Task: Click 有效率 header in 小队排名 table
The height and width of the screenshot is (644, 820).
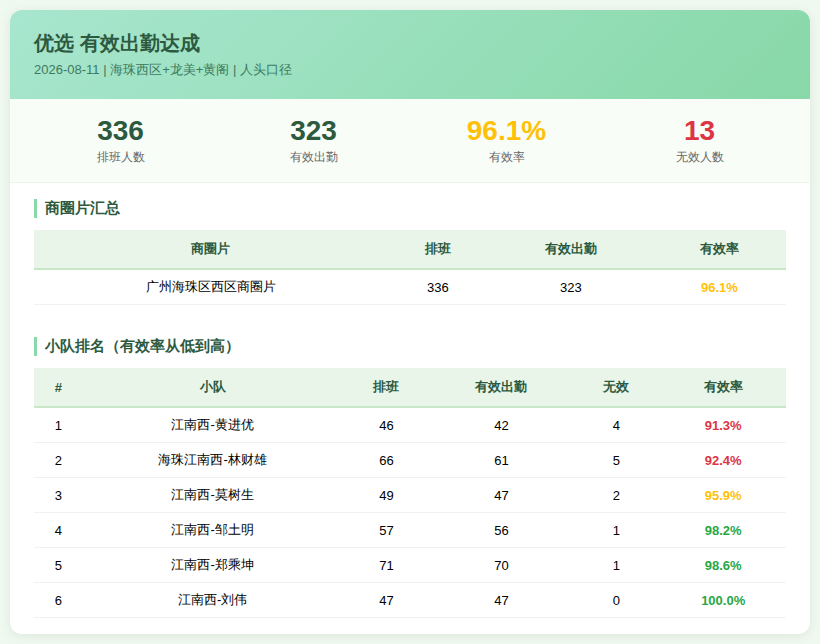Action: pos(723,387)
